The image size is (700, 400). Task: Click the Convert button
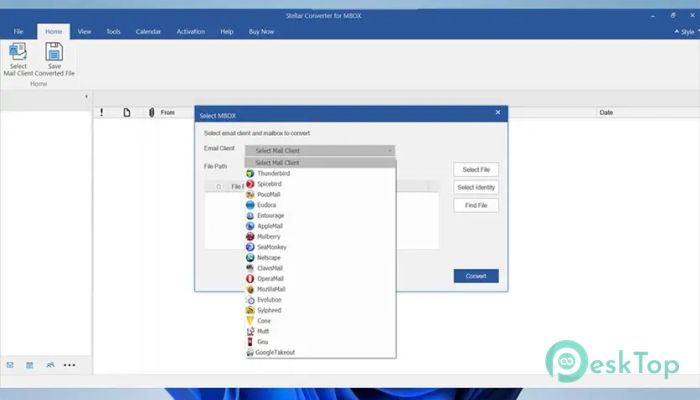(476, 276)
